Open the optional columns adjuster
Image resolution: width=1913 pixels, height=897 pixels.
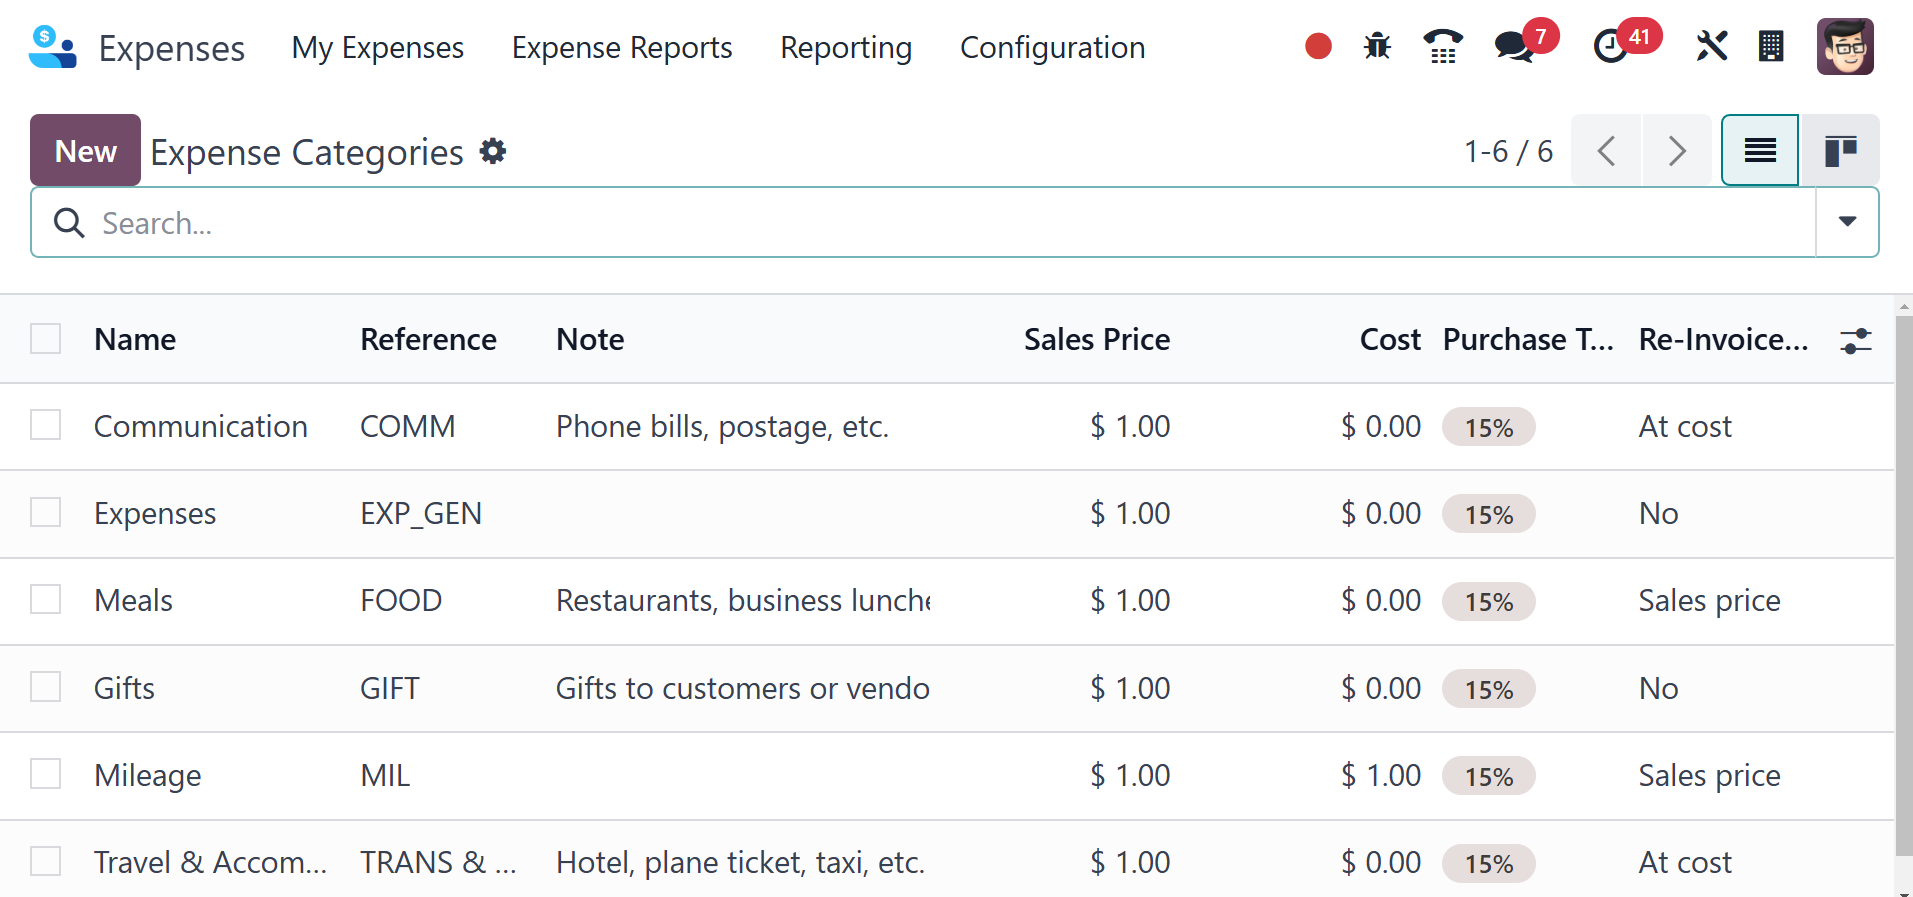pos(1856,341)
